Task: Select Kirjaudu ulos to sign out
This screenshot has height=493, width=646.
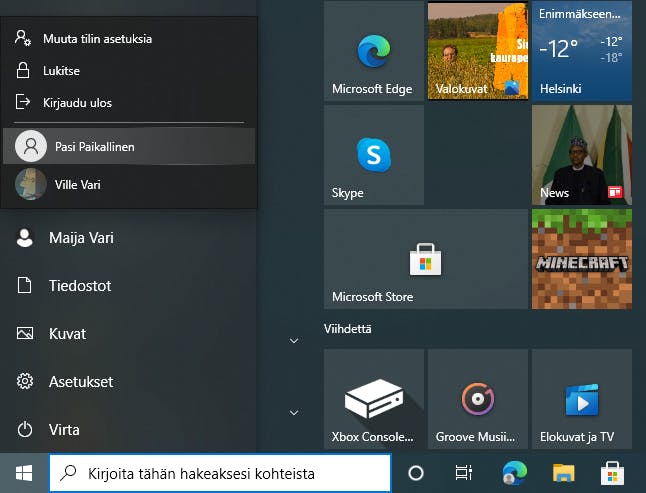Action: [x=77, y=103]
